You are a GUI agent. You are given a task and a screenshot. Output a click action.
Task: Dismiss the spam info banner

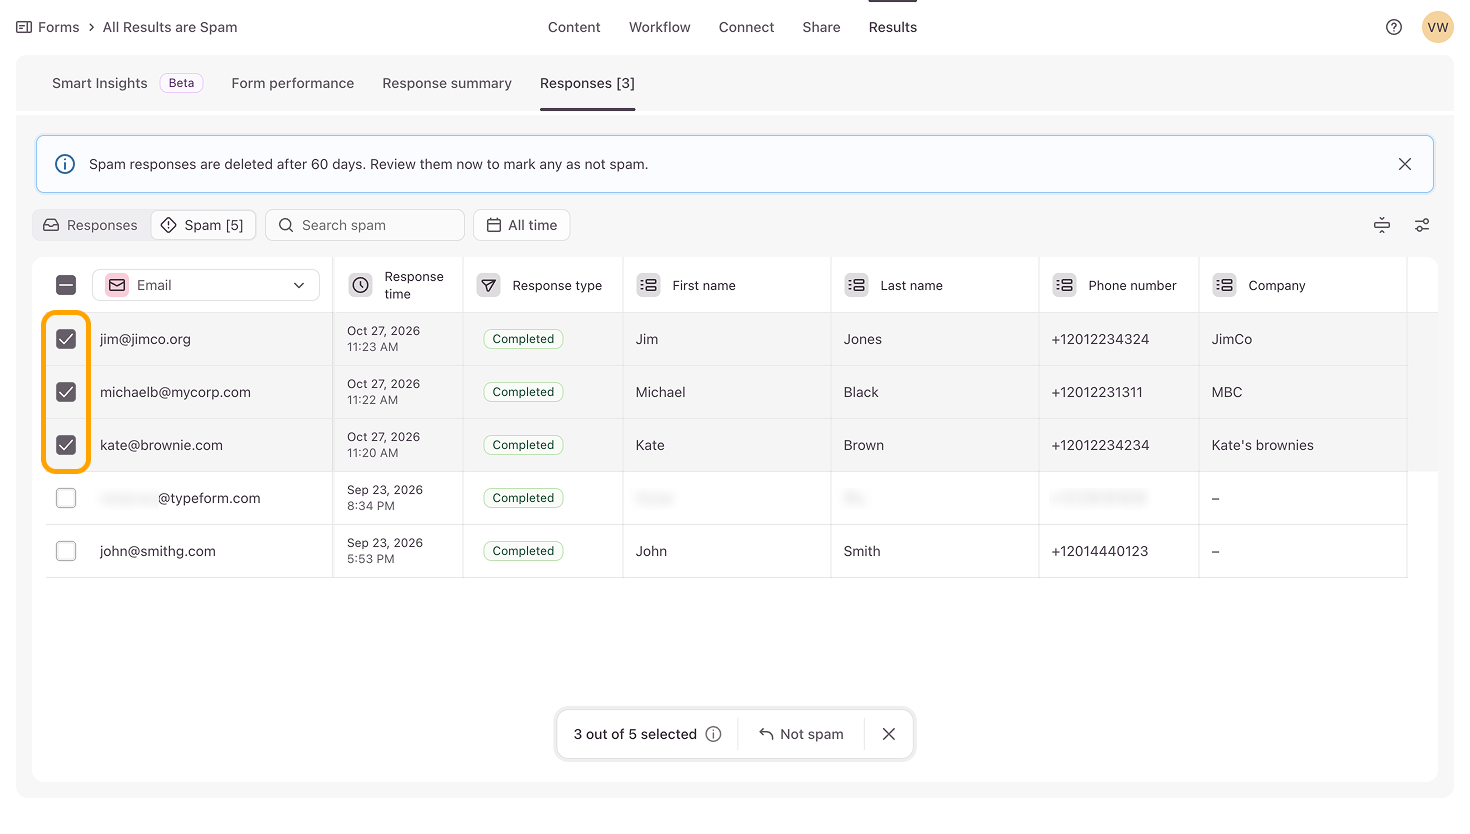(1405, 164)
